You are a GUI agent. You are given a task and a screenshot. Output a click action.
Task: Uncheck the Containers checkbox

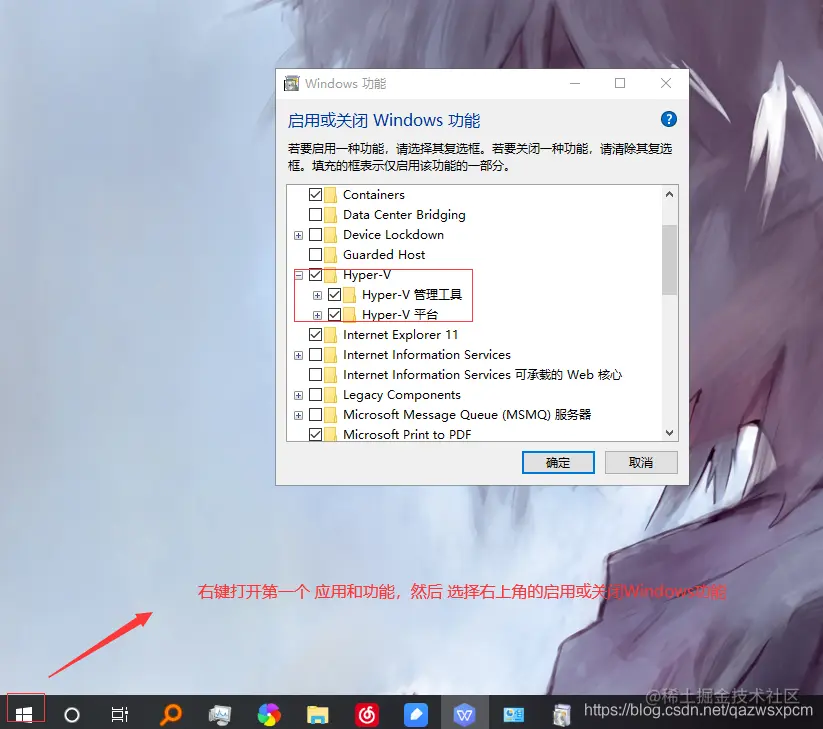point(315,195)
